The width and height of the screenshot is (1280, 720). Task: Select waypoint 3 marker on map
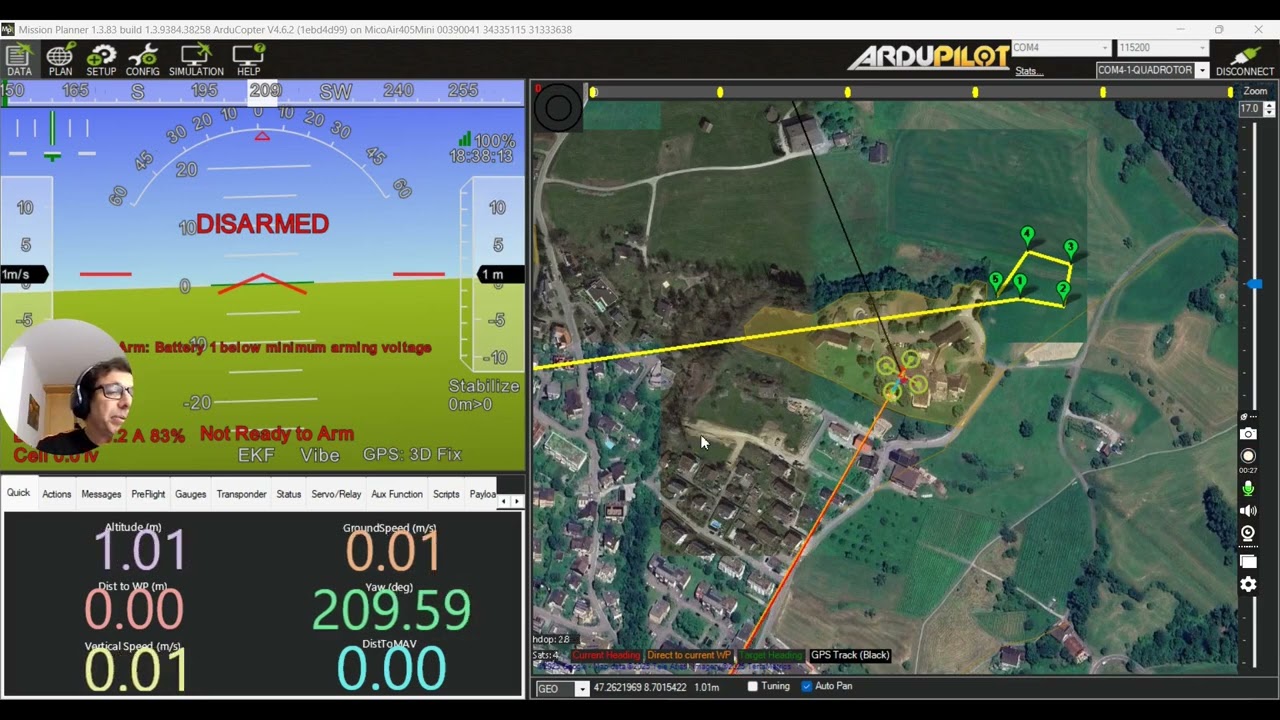pyautogui.click(x=1070, y=248)
